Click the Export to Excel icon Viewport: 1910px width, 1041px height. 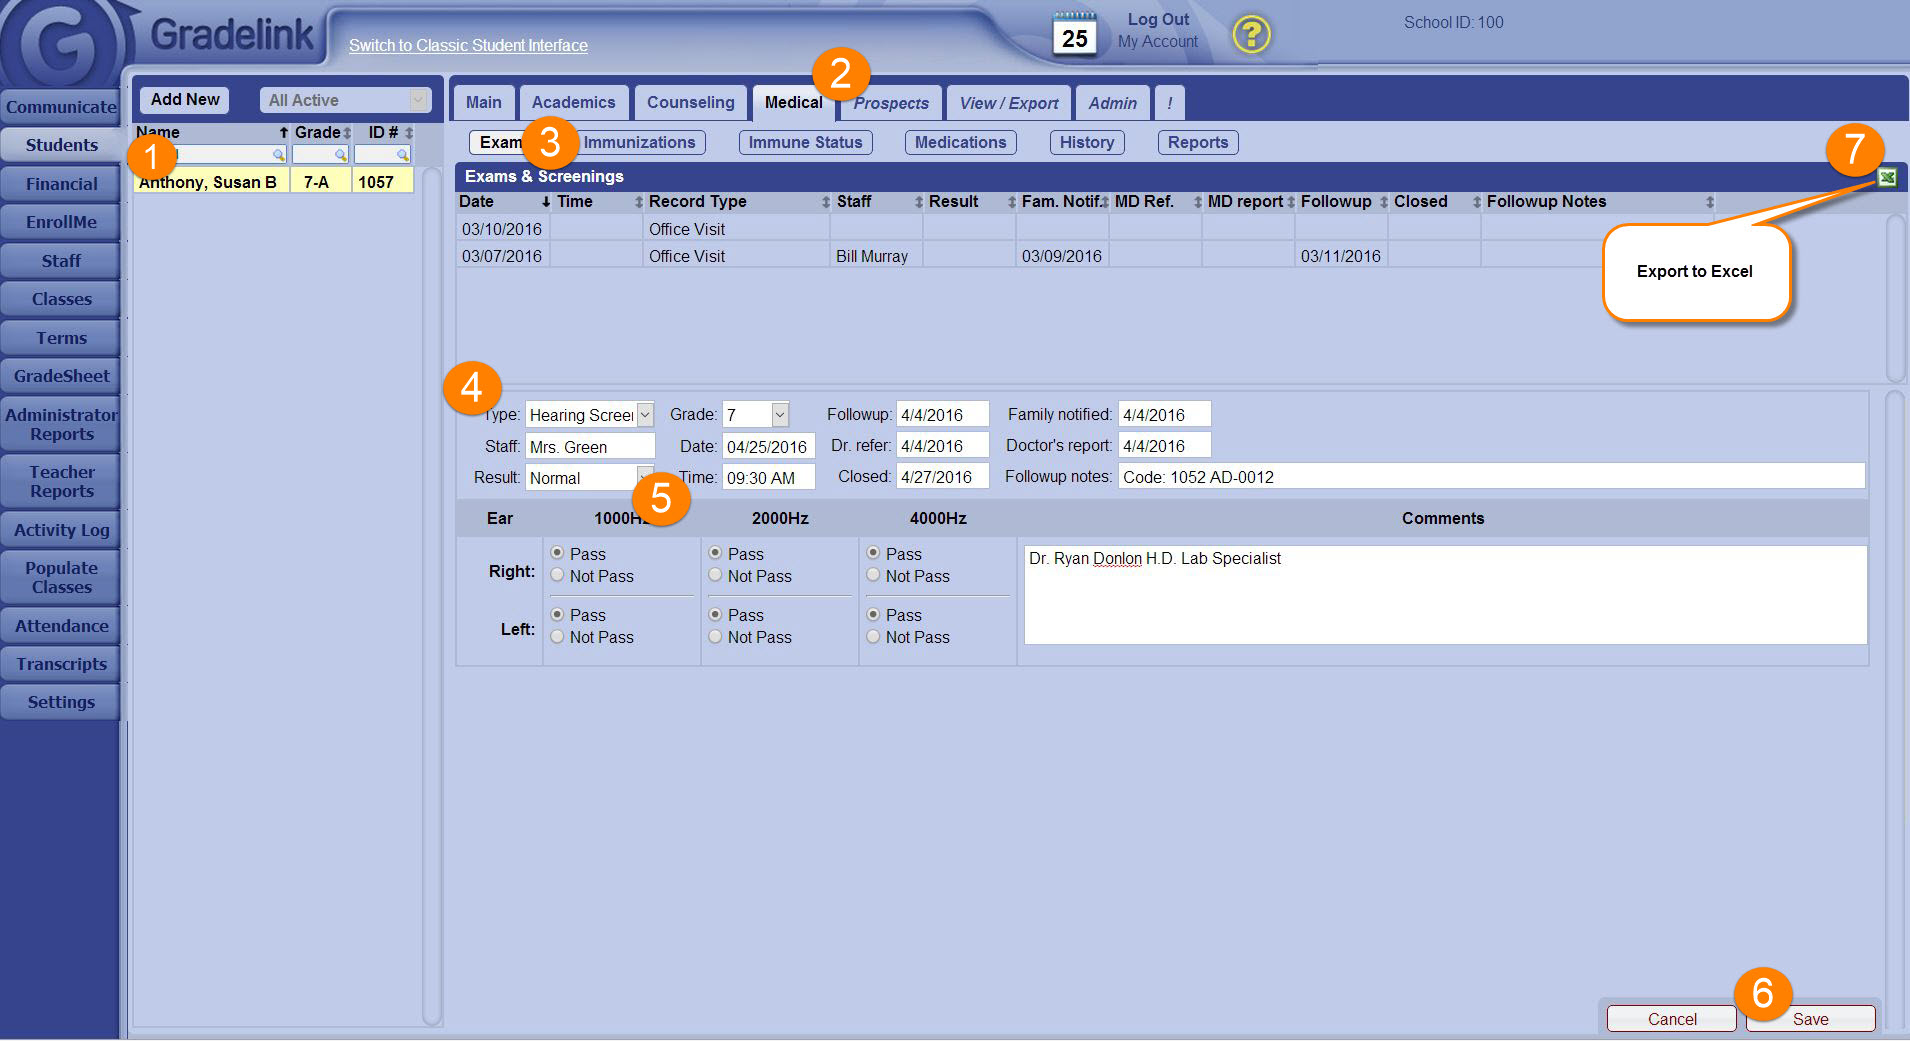1886,178
